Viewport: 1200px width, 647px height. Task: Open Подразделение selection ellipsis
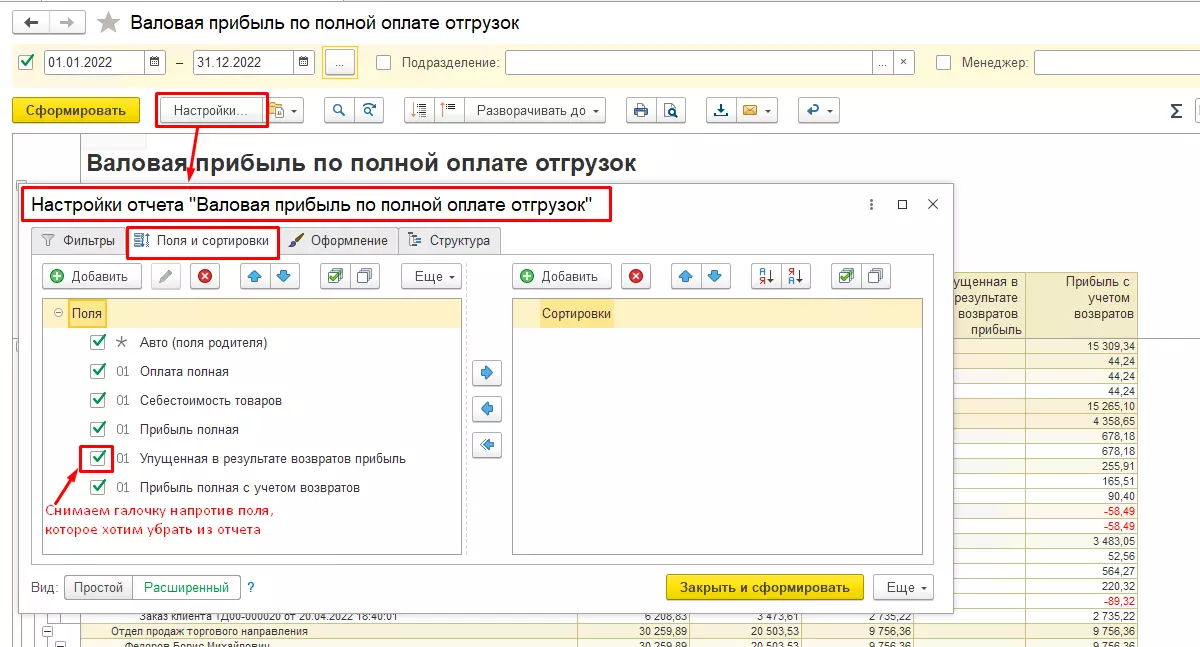tap(881, 62)
